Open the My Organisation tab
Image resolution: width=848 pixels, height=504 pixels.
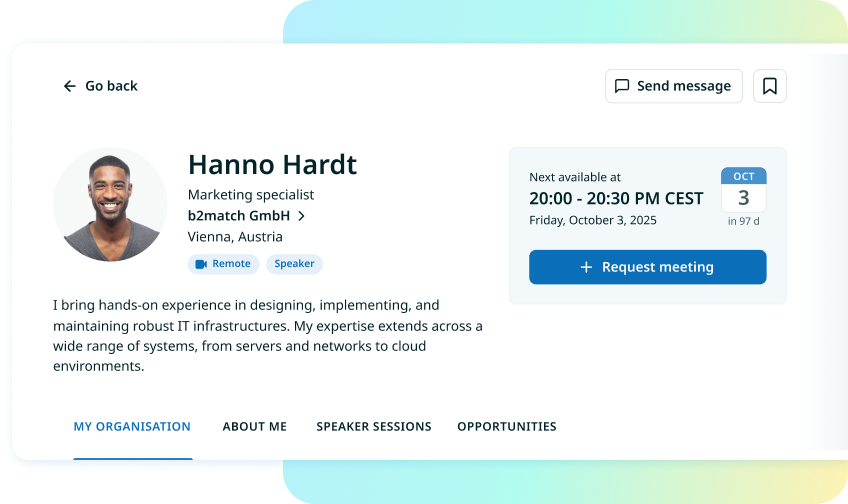pyautogui.click(x=132, y=426)
